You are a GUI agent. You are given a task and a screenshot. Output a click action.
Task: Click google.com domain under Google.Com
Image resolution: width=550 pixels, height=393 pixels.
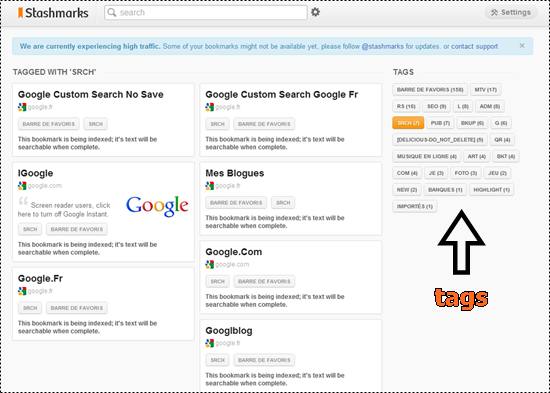[233, 264]
